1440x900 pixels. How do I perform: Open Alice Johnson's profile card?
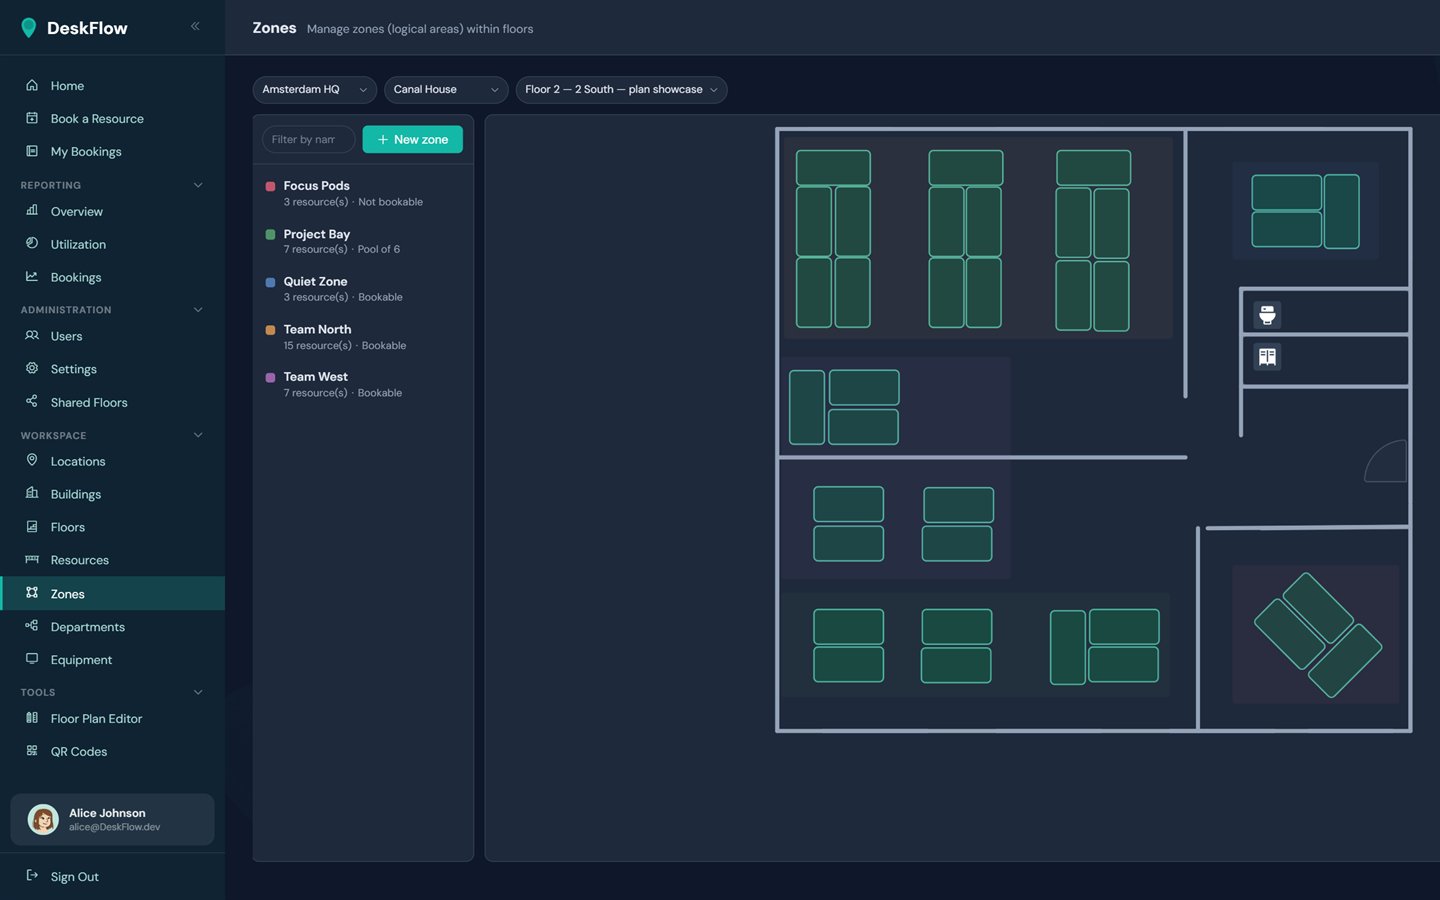click(x=112, y=820)
